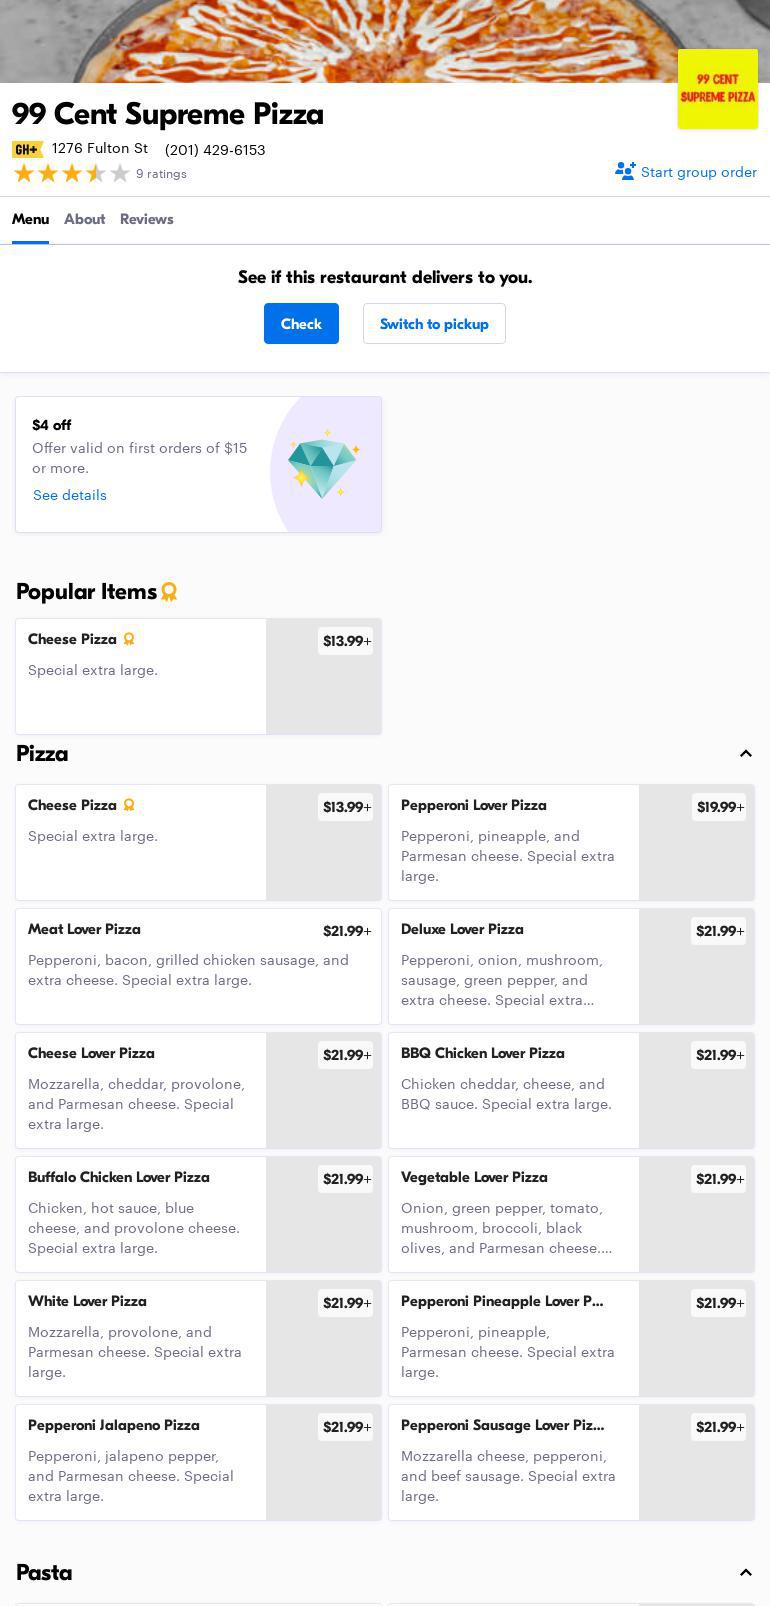Screen dimensions: 770x1606
Task: Click Switch to pickup button
Action: click(434, 324)
